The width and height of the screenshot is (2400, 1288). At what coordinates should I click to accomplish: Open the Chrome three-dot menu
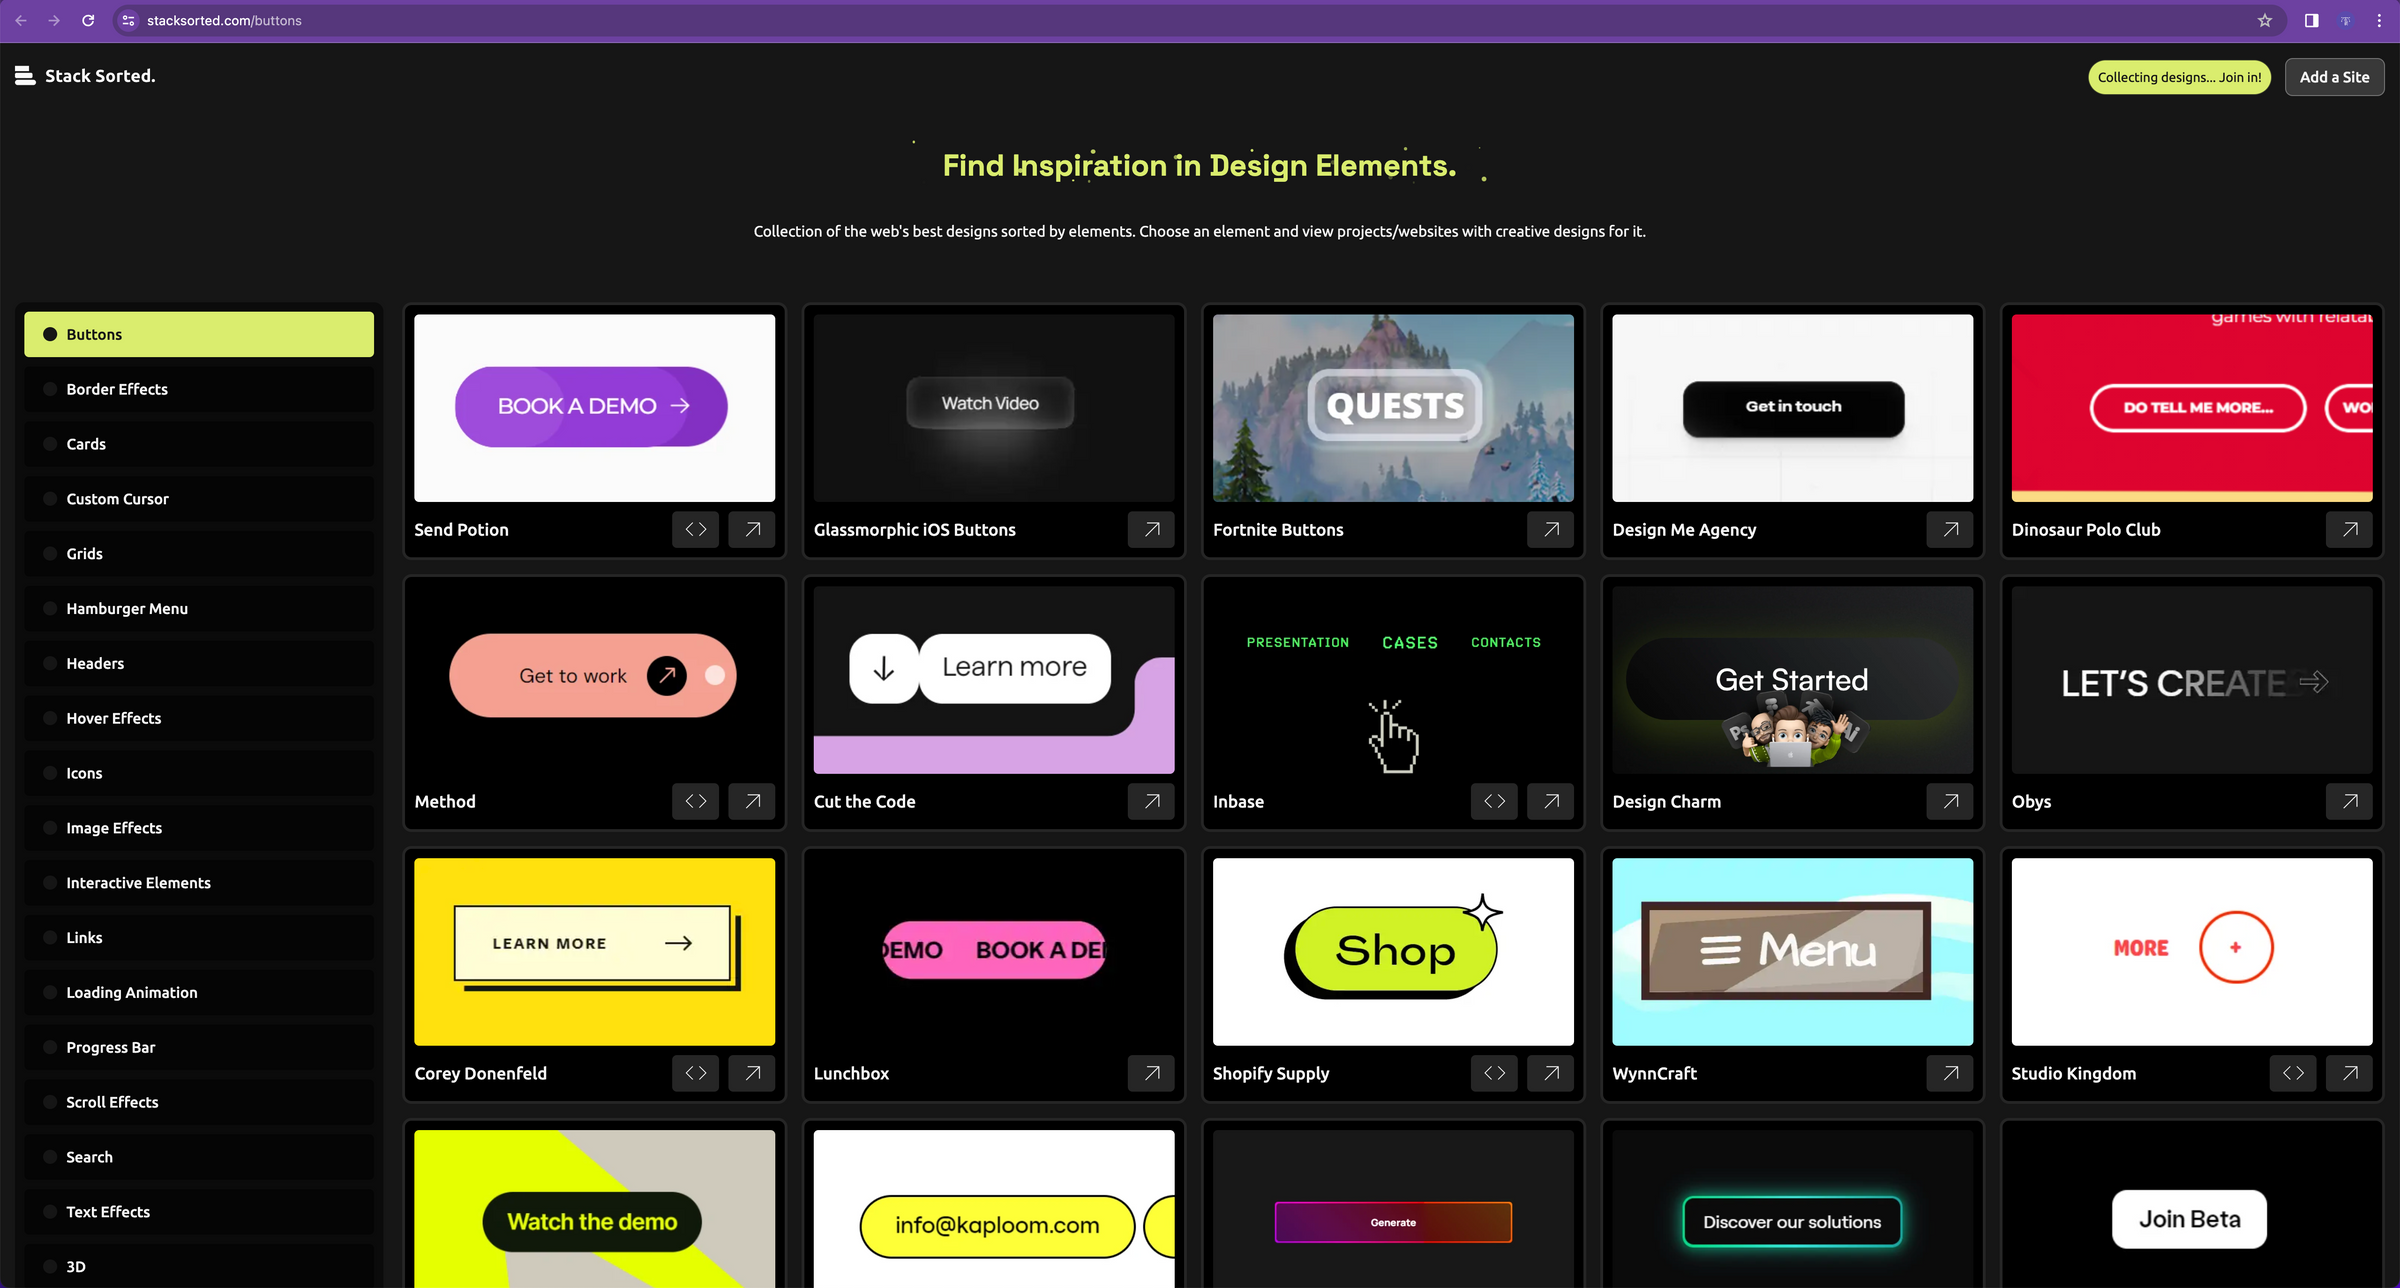coord(2378,20)
